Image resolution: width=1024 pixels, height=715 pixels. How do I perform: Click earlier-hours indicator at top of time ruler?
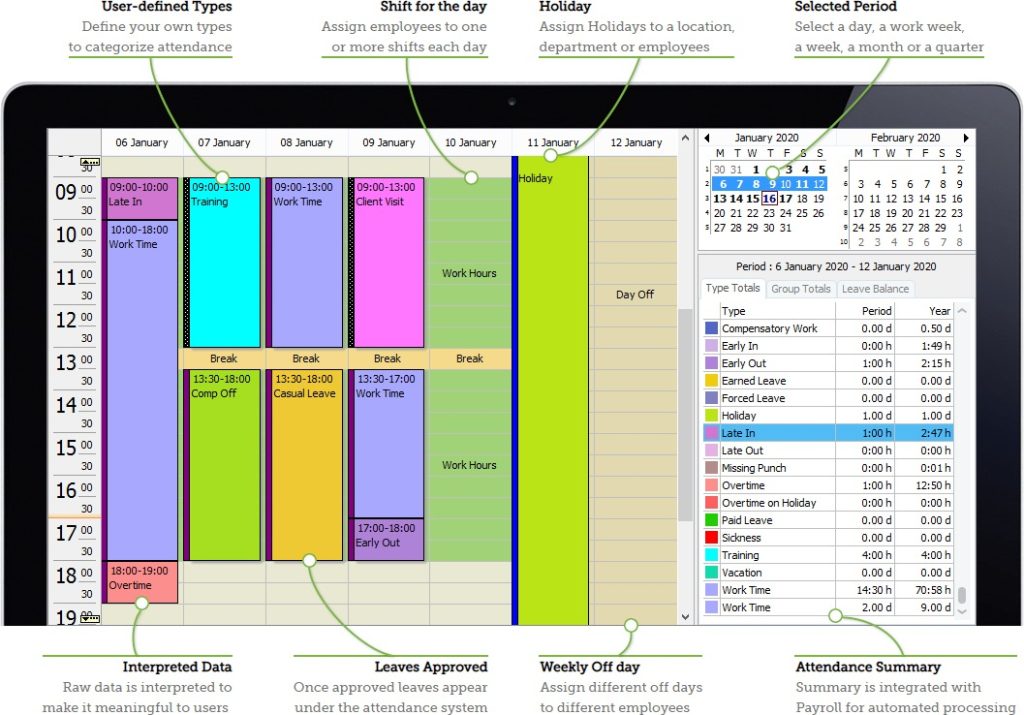click(x=89, y=162)
